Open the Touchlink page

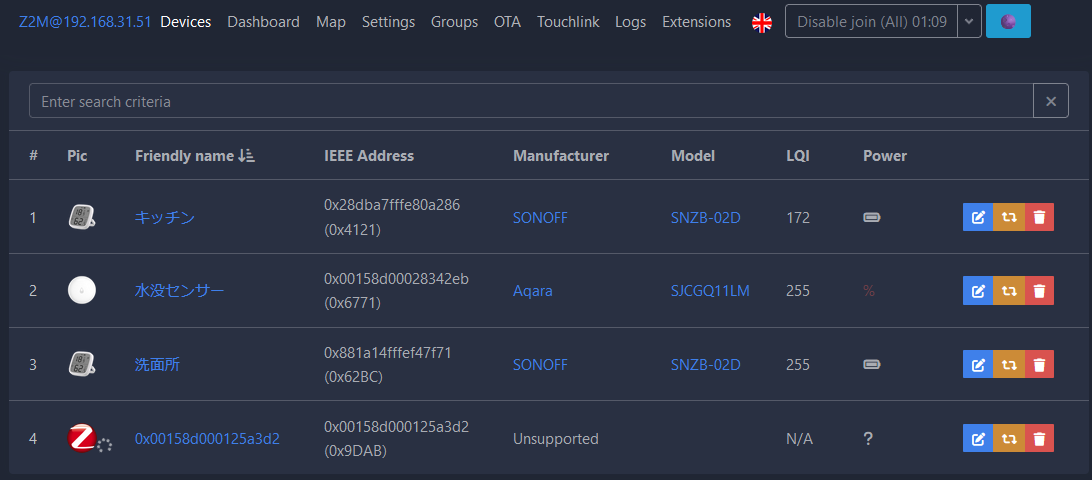click(568, 22)
